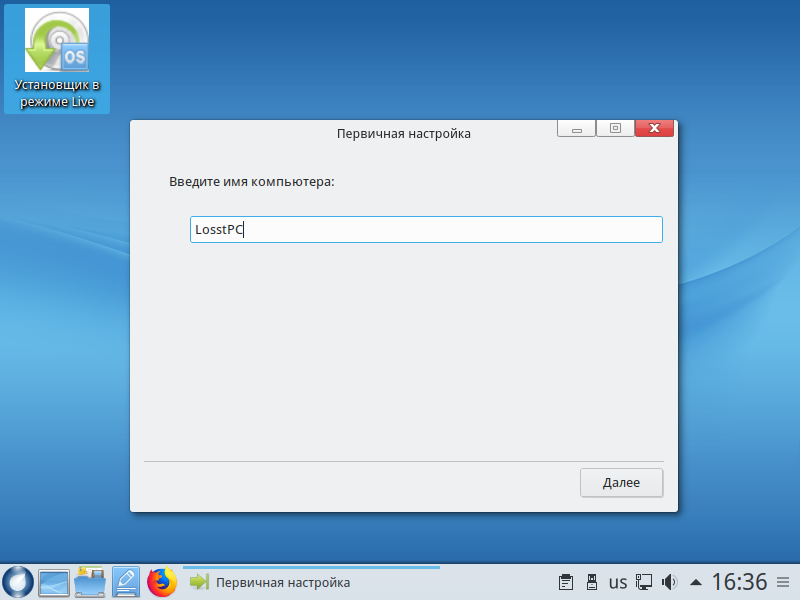800x600 pixels.
Task: Open the volume control tray icon
Action: click(670, 581)
